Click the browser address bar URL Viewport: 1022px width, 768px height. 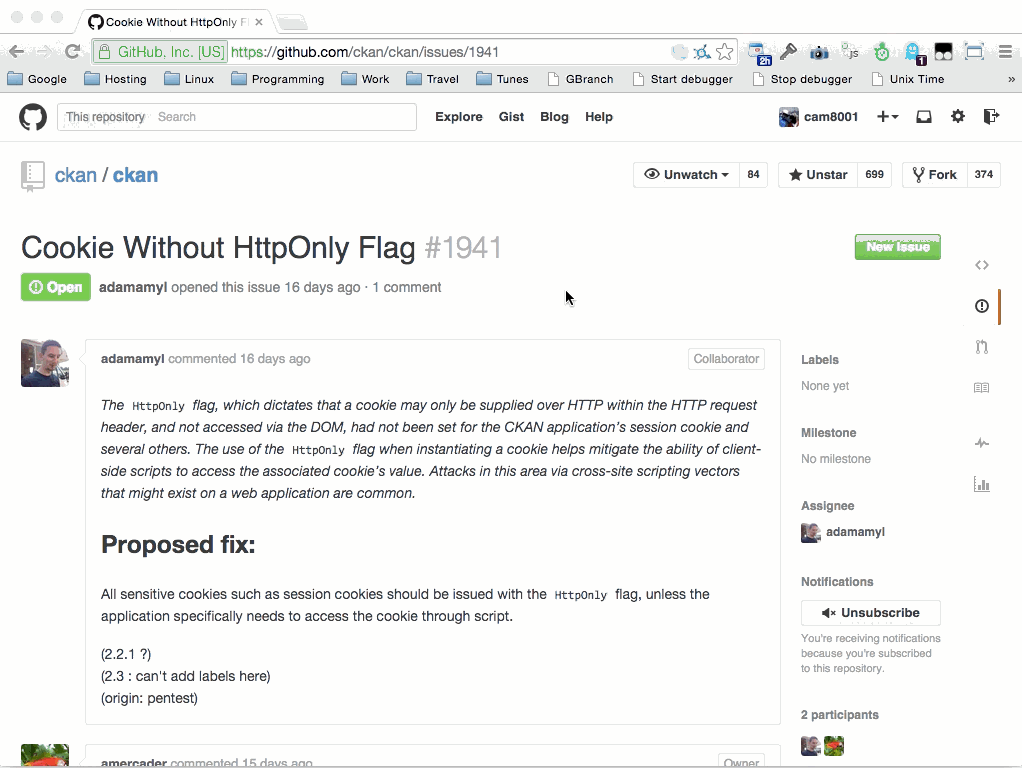click(x=364, y=52)
